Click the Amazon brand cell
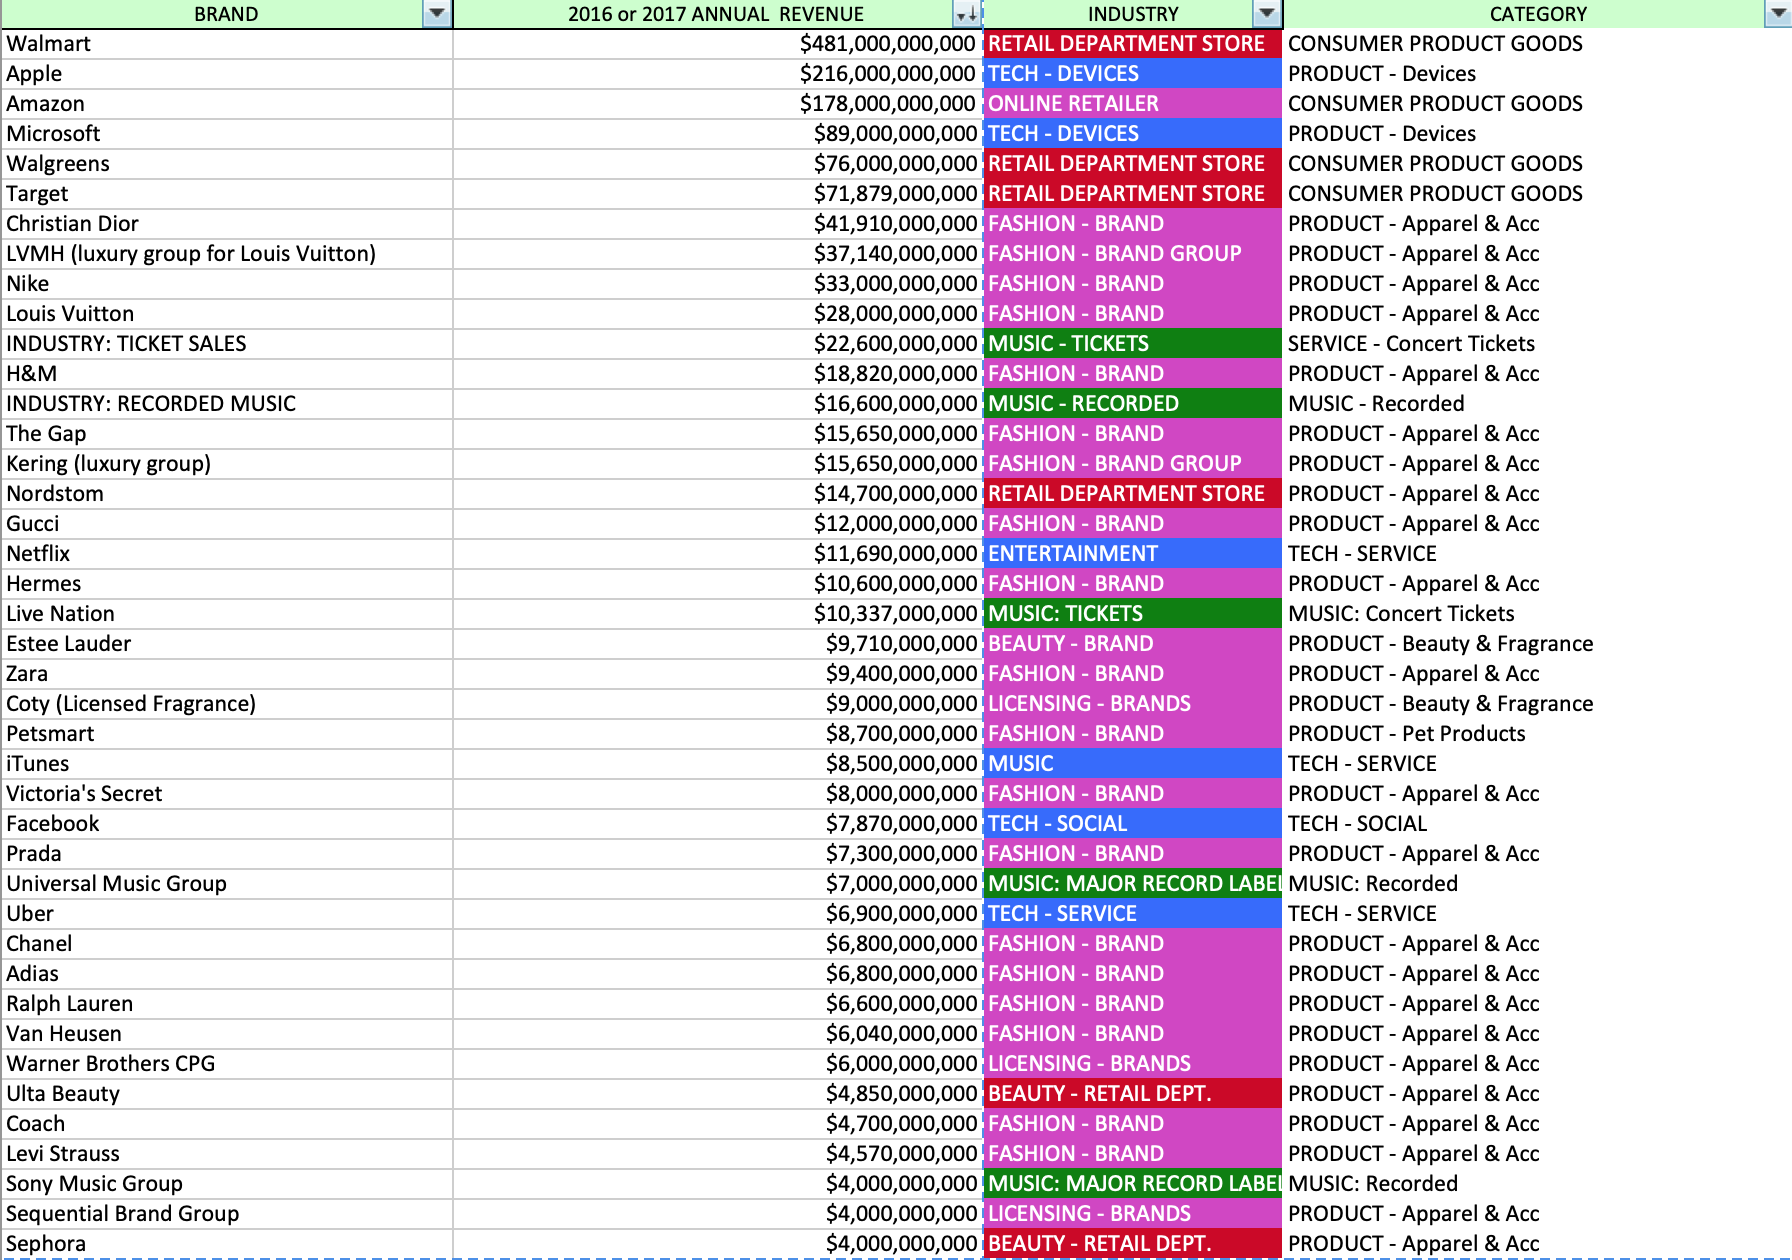 [x=227, y=104]
